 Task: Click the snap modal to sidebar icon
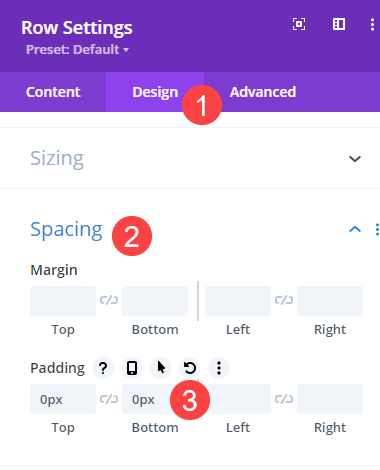[x=339, y=24]
